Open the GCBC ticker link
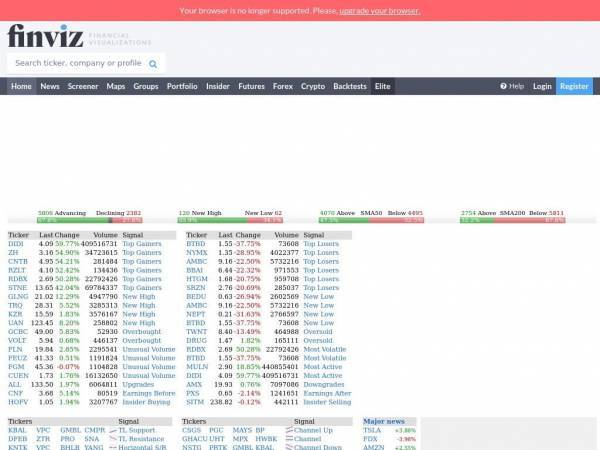 (18, 332)
